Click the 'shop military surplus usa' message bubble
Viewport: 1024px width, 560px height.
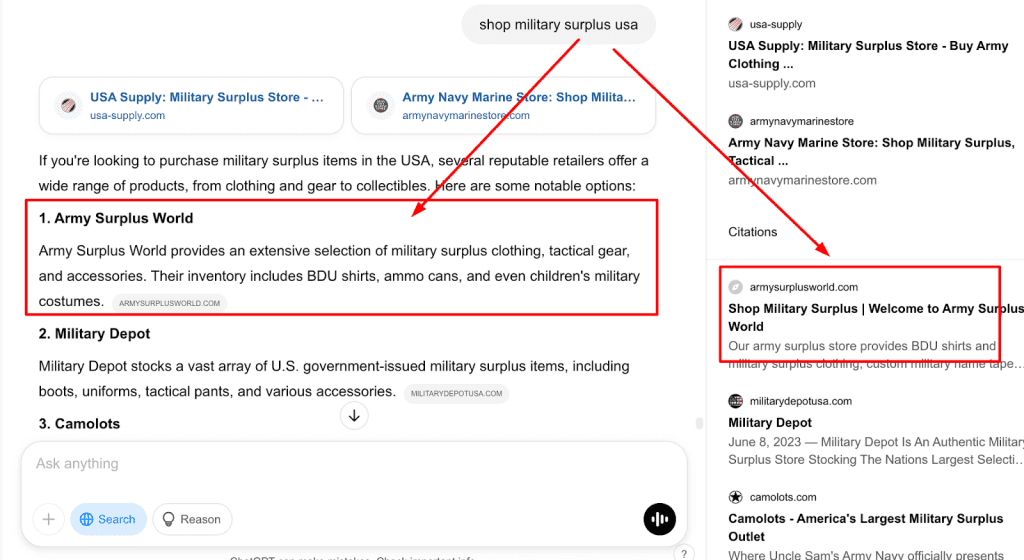point(558,25)
